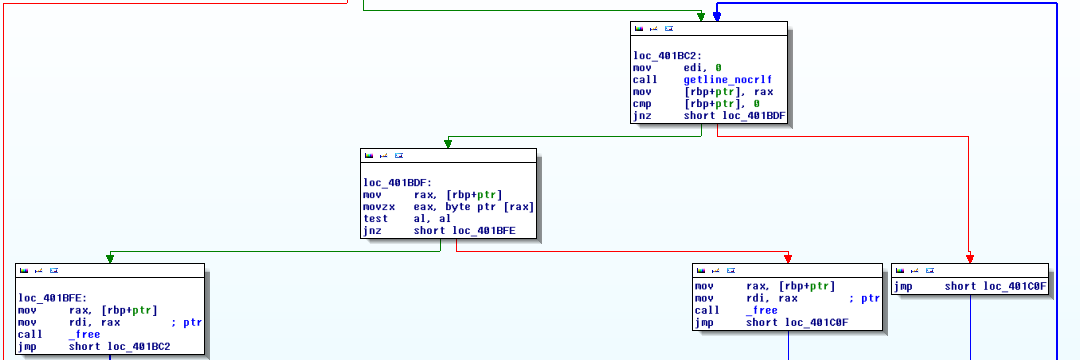This screenshot has height=360, width=1080.
Task: Select the pencil edit icon on loc_401BDF block
Action: 384,156
